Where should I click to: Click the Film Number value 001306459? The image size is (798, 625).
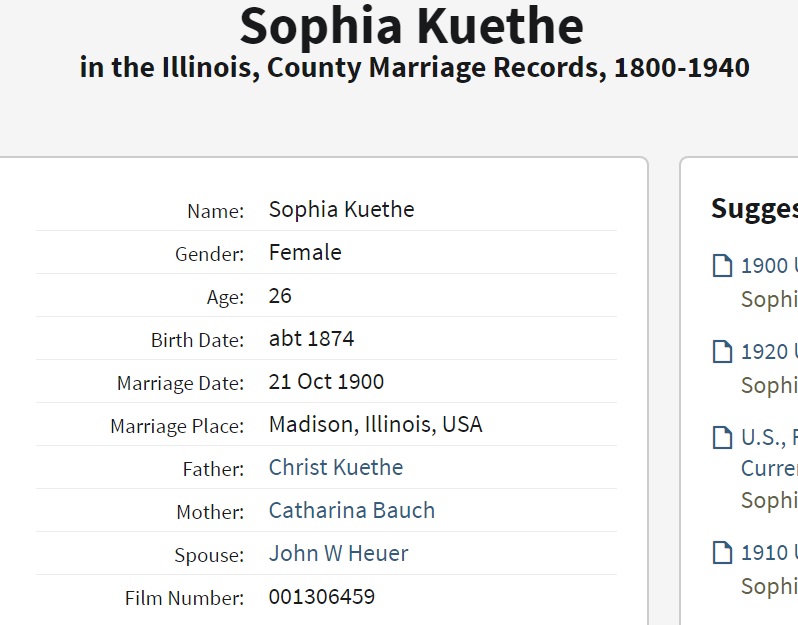pos(322,597)
